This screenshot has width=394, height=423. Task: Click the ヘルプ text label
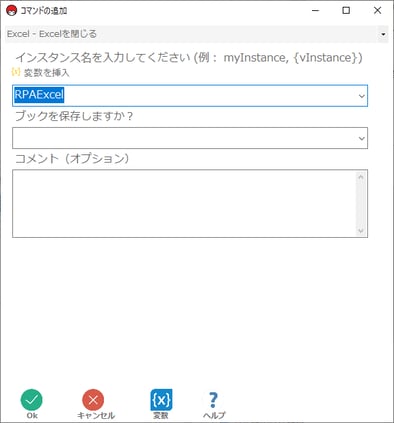(214, 415)
